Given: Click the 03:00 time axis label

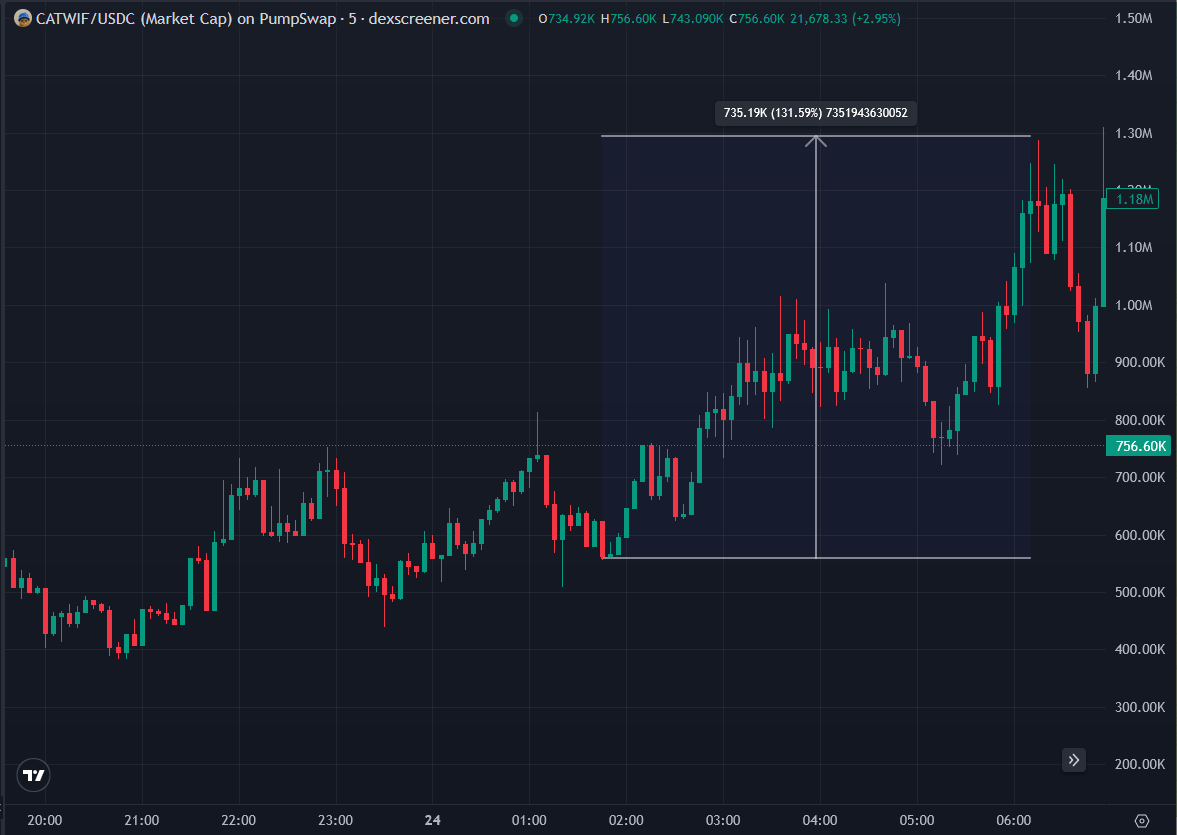Looking at the screenshot, I should 723,820.
